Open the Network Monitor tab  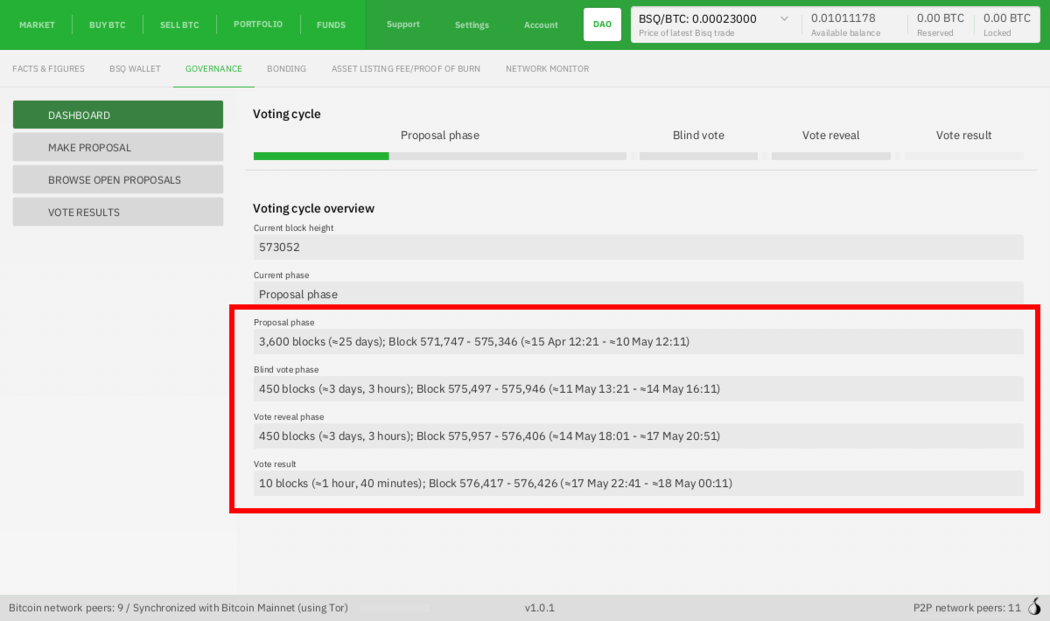pyautogui.click(x=547, y=69)
